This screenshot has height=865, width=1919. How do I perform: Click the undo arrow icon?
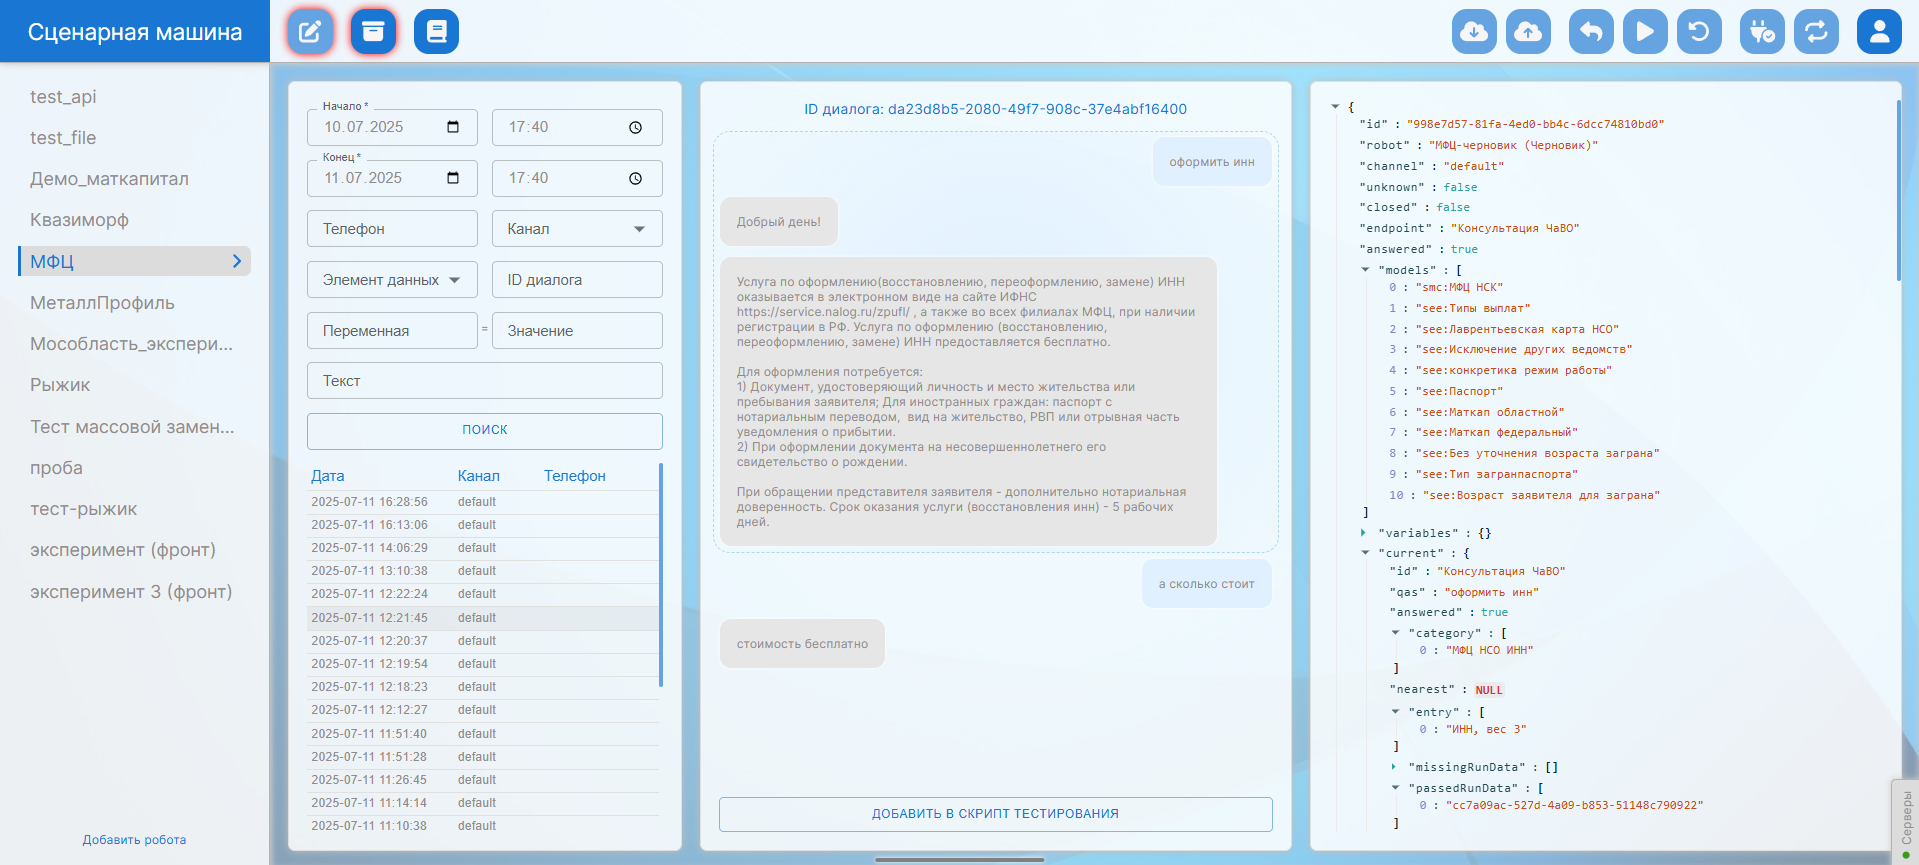point(1590,32)
